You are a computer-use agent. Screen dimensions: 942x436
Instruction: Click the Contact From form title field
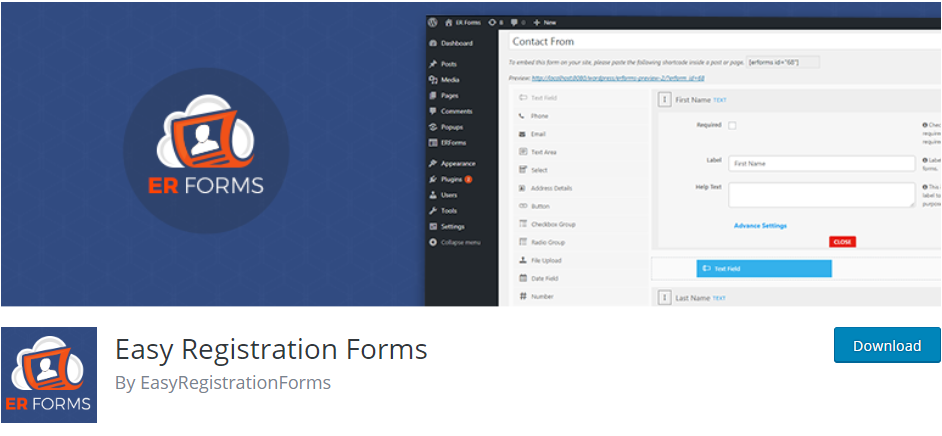(x=725, y=41)
